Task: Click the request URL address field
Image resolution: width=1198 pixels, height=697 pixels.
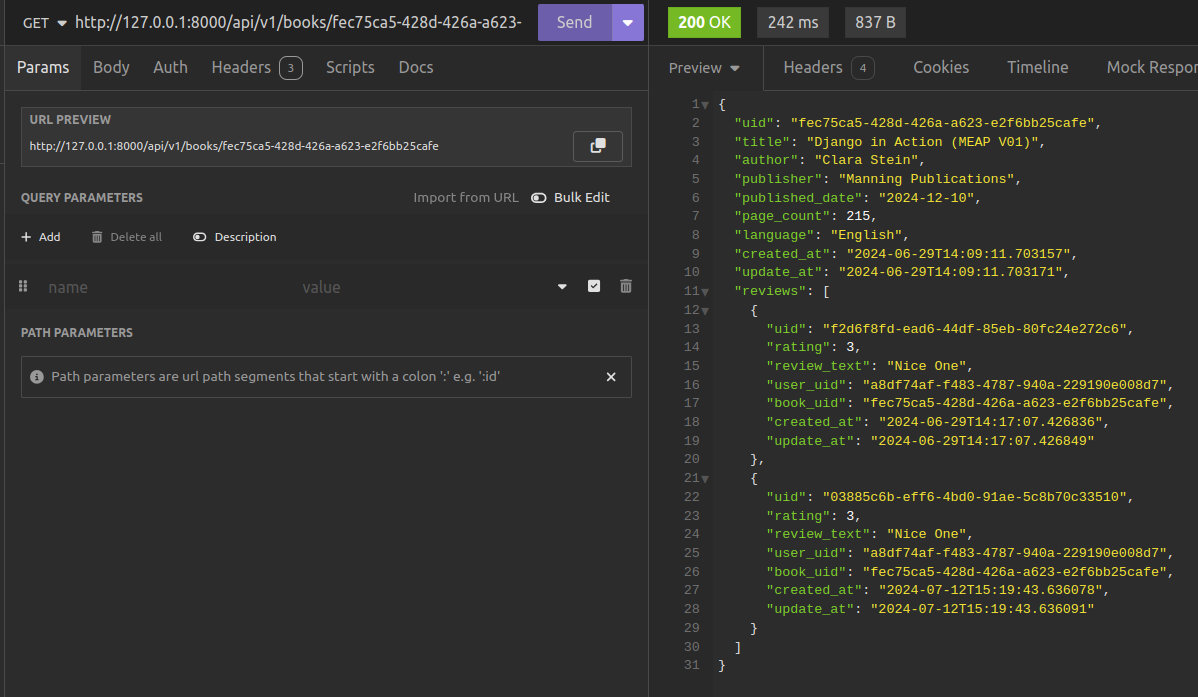Action: tap(298, 22)
